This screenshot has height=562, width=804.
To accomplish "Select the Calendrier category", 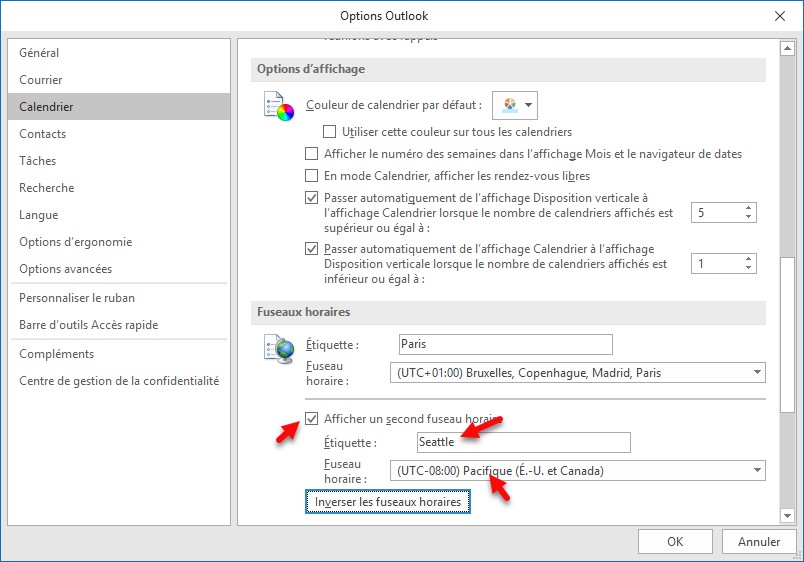I will click(119, 107).
